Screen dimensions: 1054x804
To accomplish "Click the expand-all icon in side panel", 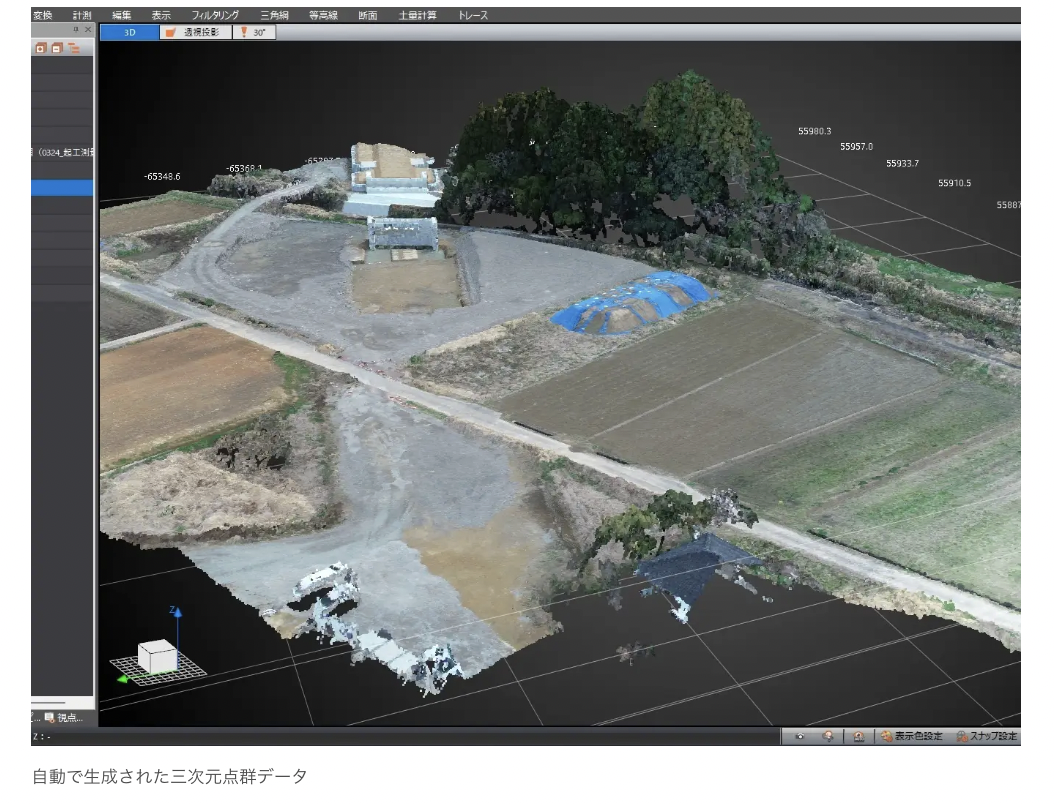I will [41, 48].
